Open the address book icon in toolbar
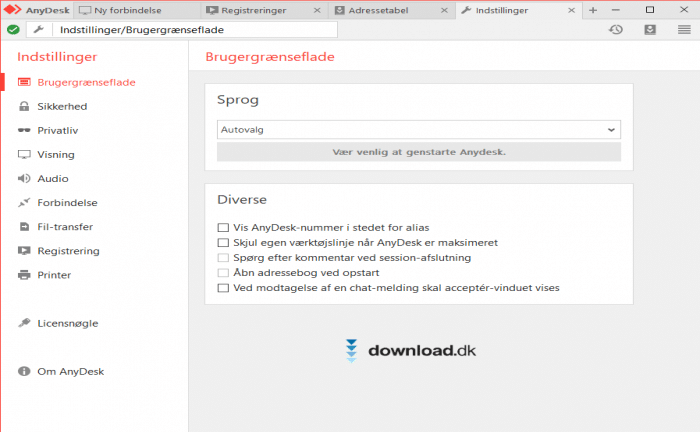The image size is (700, 432). pos(650,30)
